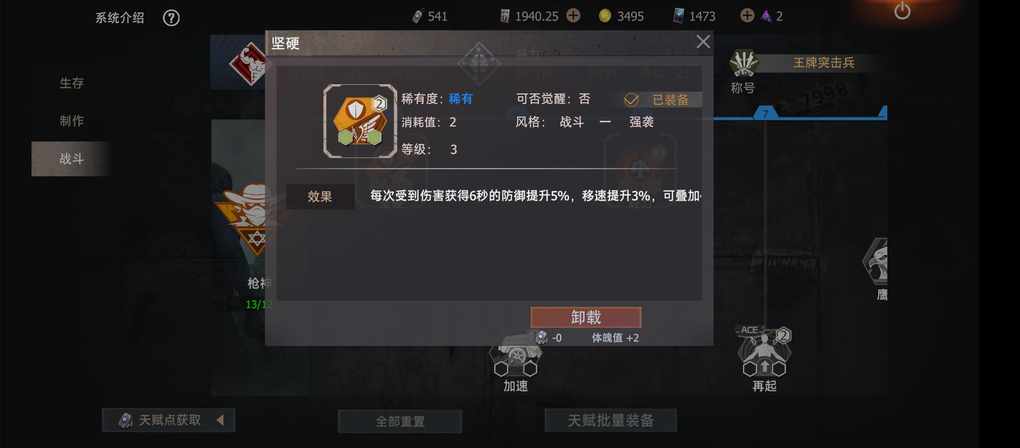Screen dimensions: 1020x448
Task: Expand the 天赋点获取 arrow panel
Action: point(220,420)
